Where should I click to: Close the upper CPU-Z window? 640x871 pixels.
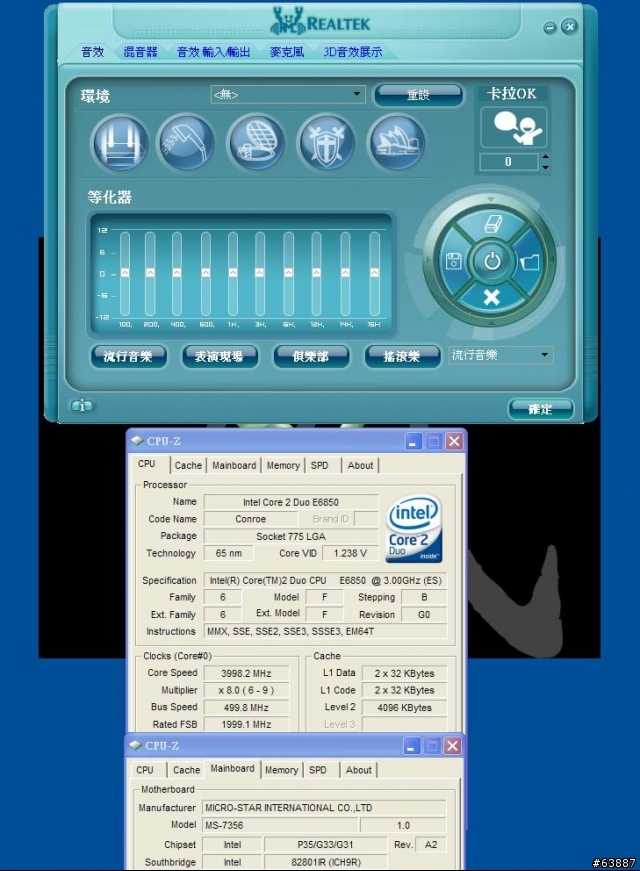454,442
